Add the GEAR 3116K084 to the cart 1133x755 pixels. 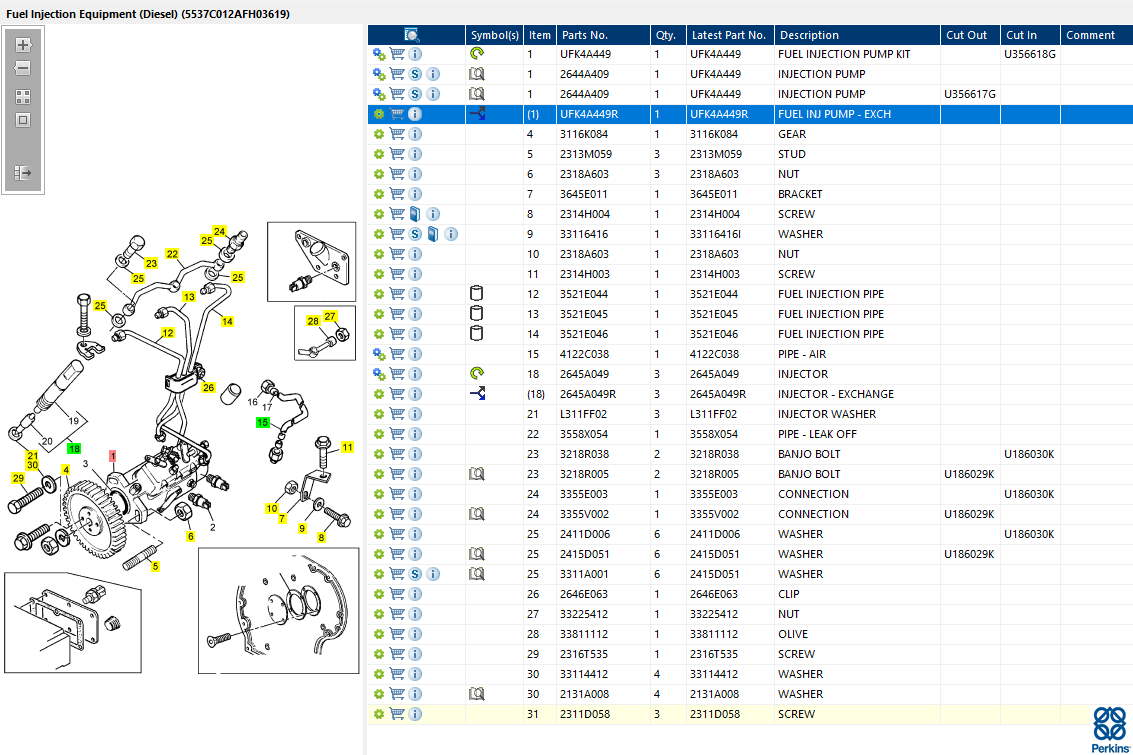(397, 134)
